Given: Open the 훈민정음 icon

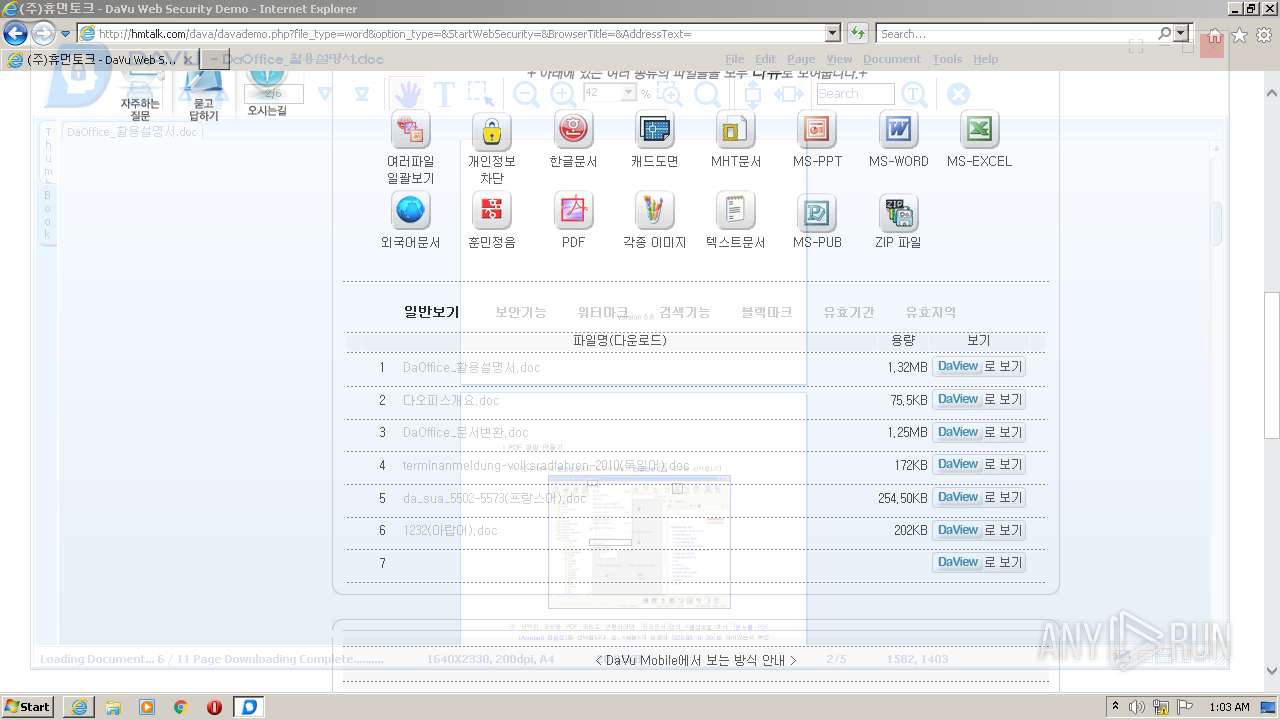Looking at the screenshot, I should pyautogui.click(x=491, y=211).
